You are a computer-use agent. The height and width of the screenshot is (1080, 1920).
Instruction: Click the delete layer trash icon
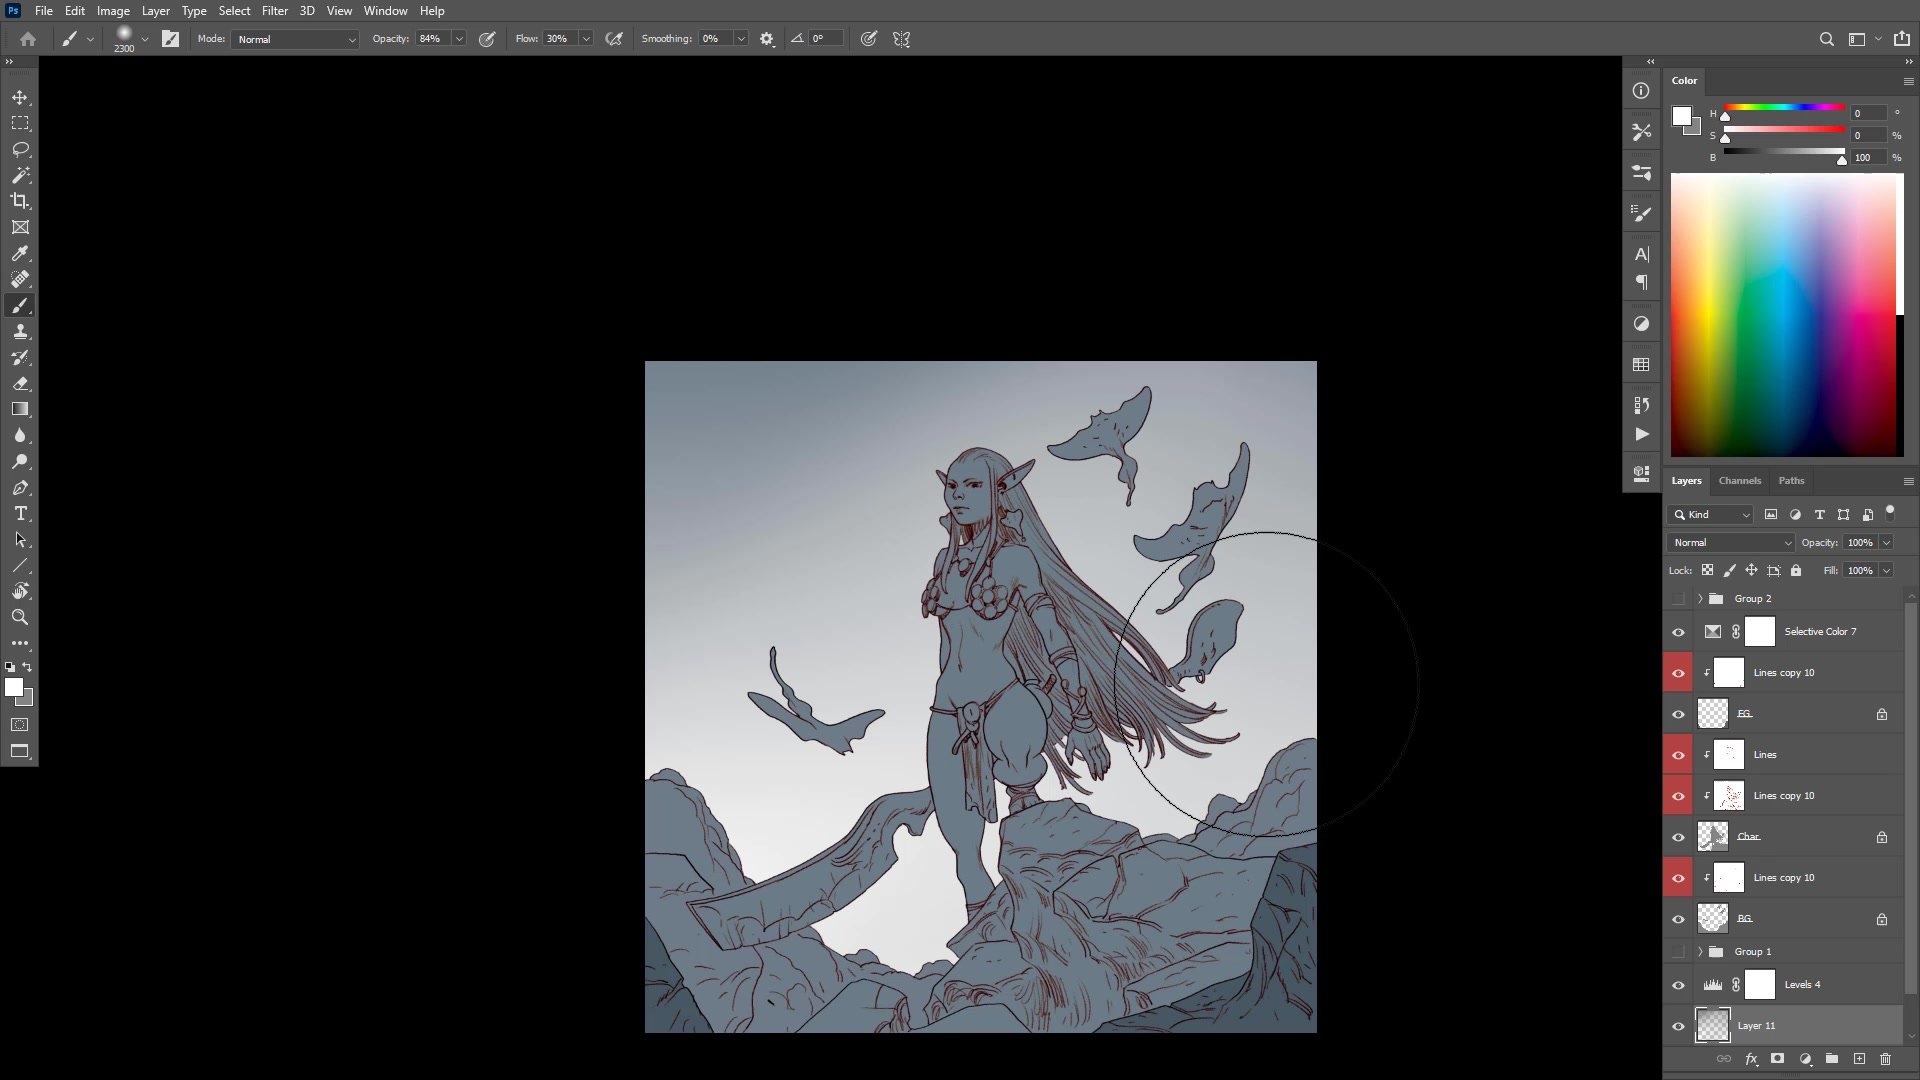(x=1885, y=1059)
